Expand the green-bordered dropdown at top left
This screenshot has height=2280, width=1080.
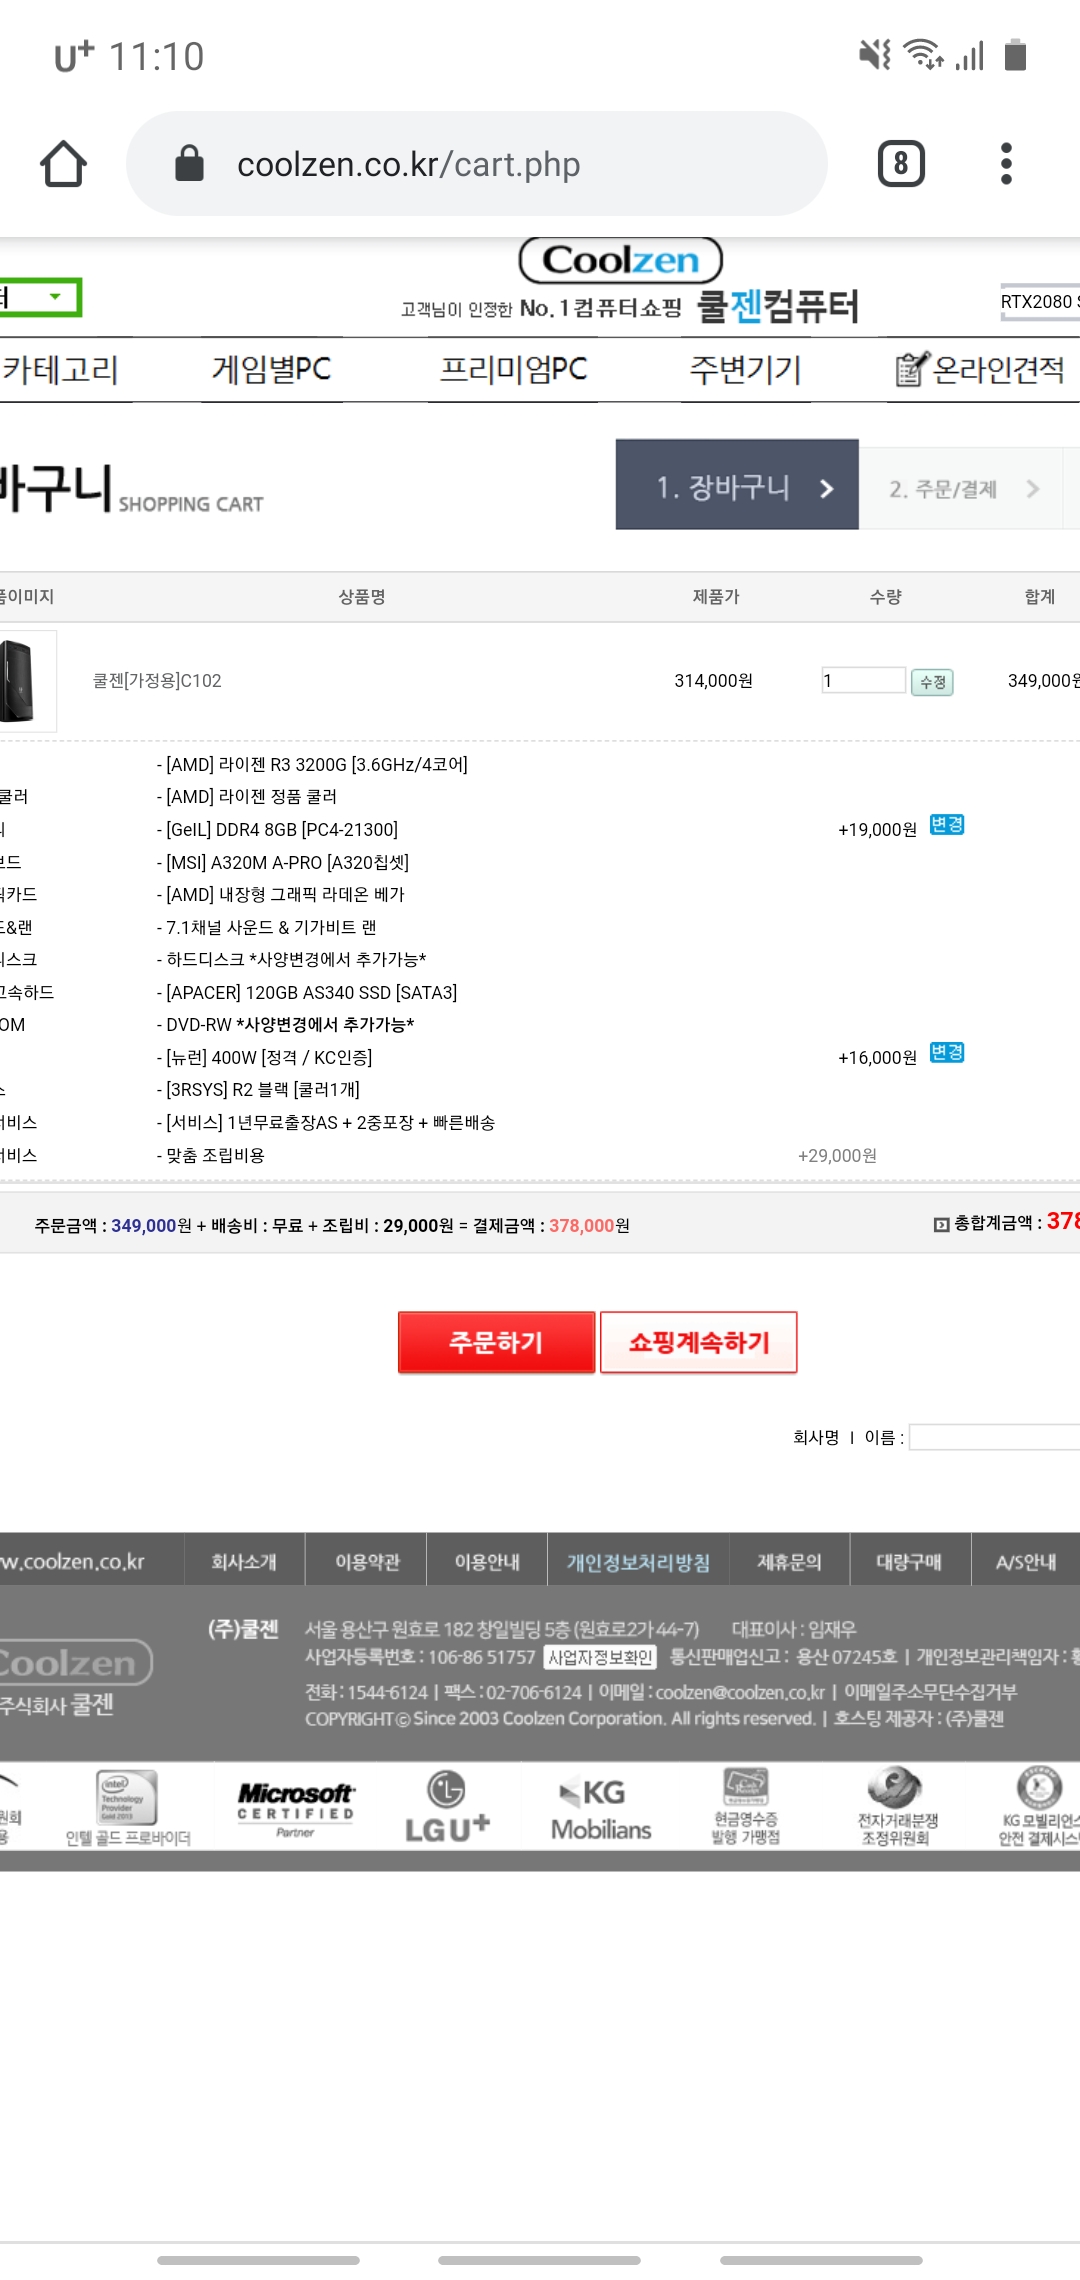[40, 297]
